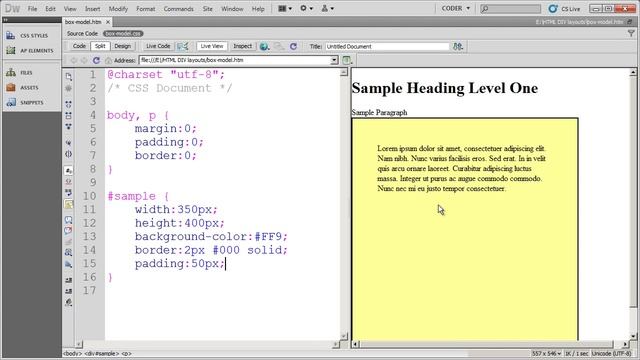
Task: Click code pane vertical scrollbar down arrow
Action: 344,336
